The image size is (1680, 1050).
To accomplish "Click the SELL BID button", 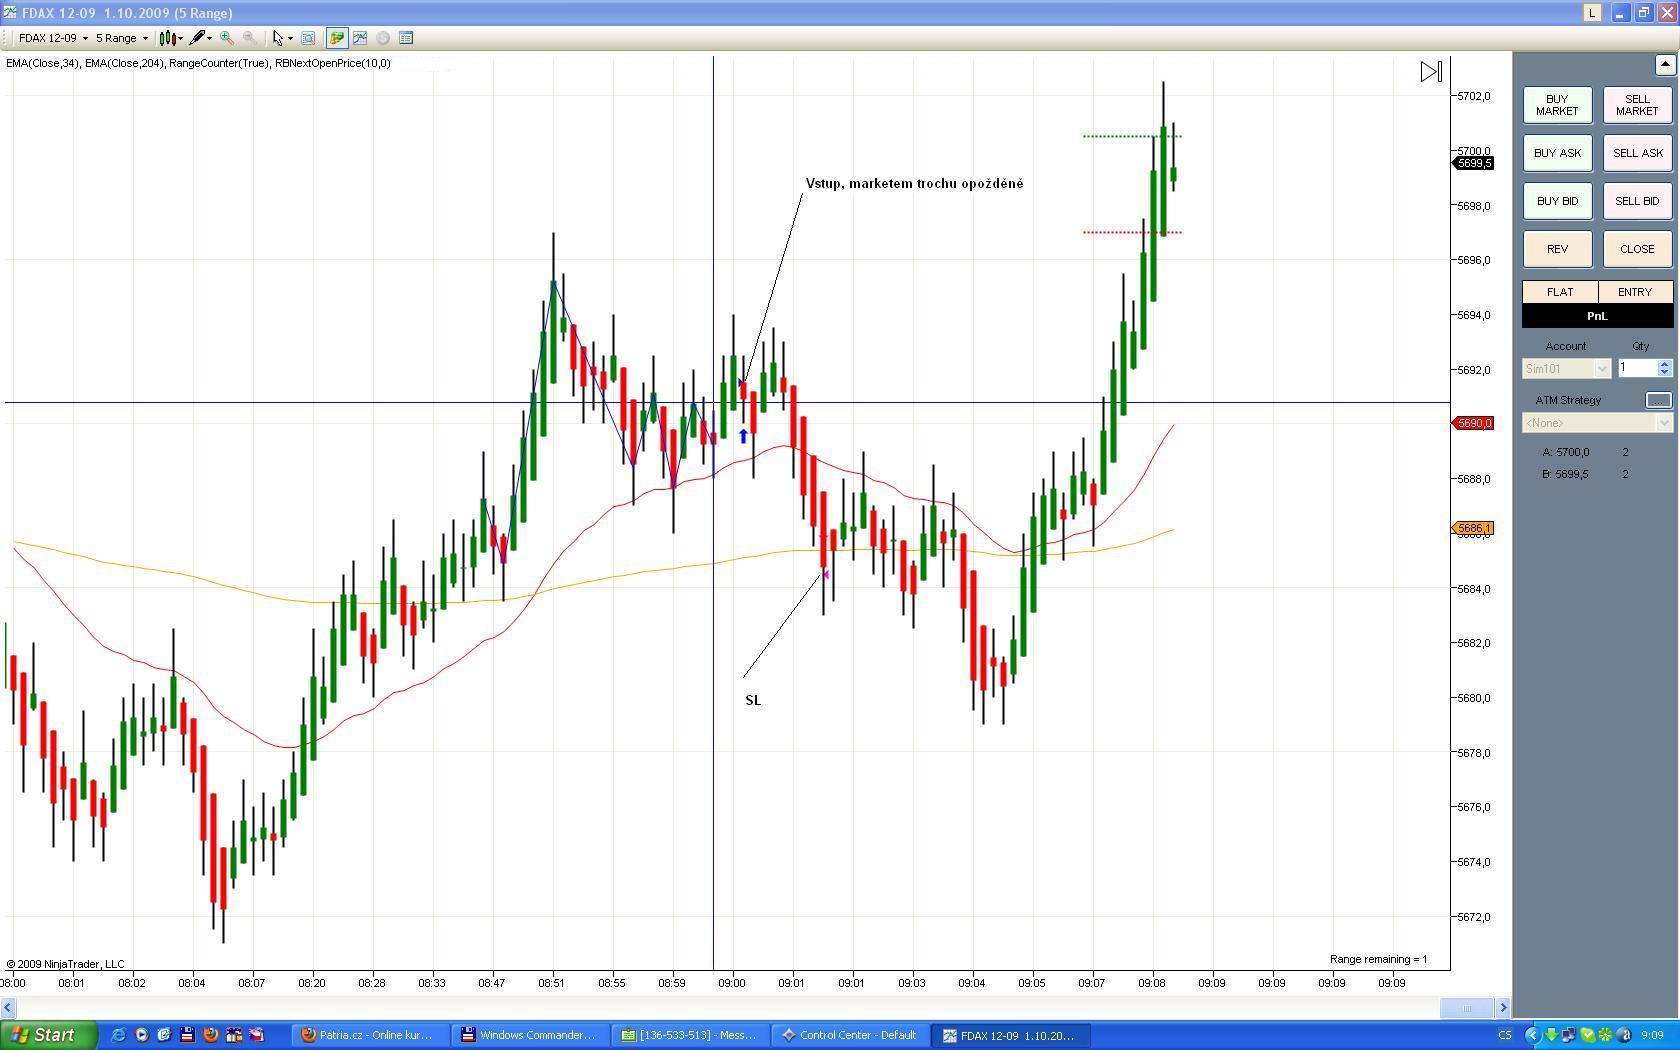I will point(1637,201).
